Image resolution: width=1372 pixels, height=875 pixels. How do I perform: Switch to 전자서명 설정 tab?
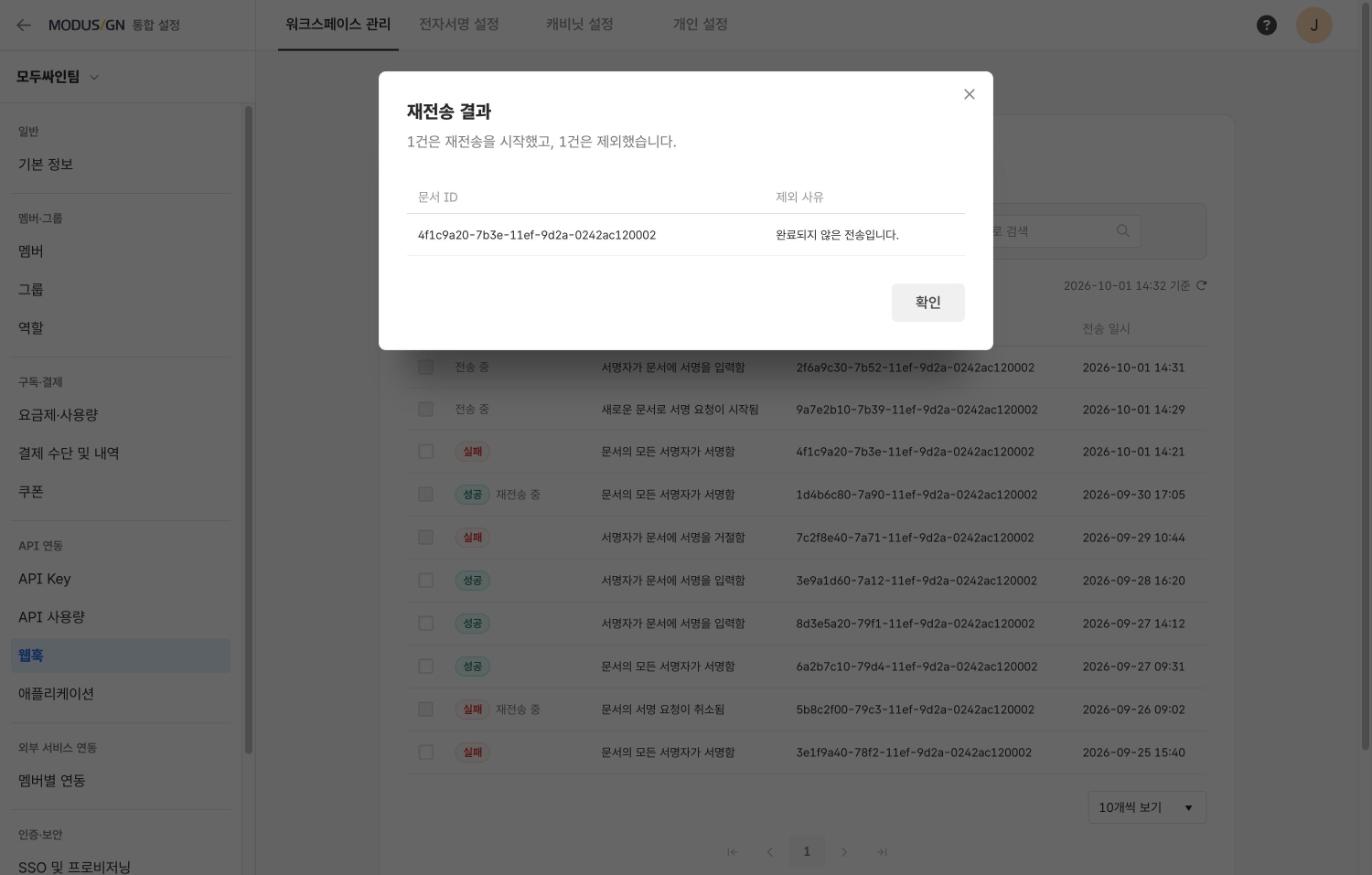tap(459, 24)
